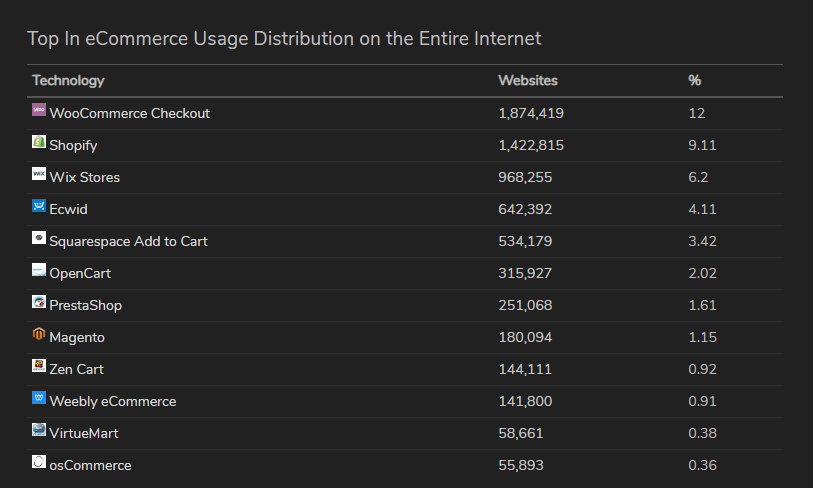Select the 1.61 percent value
Viewport: 813px width, 488px height.
[702, 305]
